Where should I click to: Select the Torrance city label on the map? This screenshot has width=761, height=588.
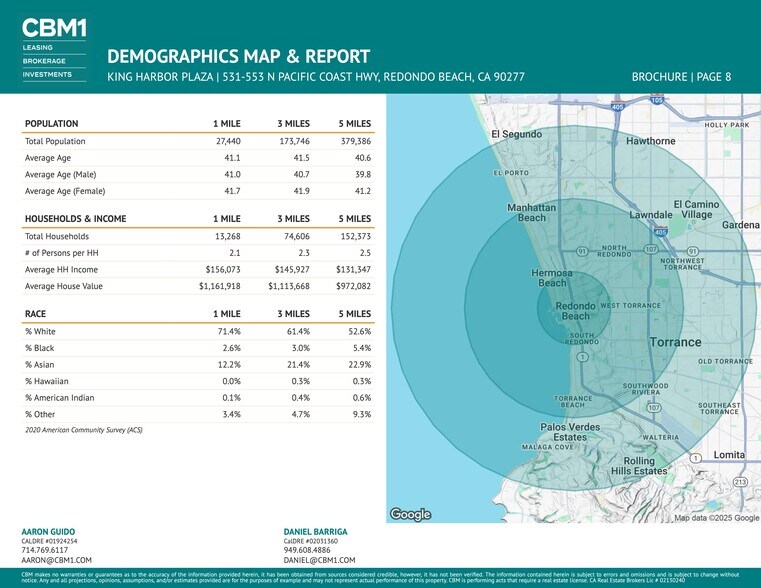(676, 342)
